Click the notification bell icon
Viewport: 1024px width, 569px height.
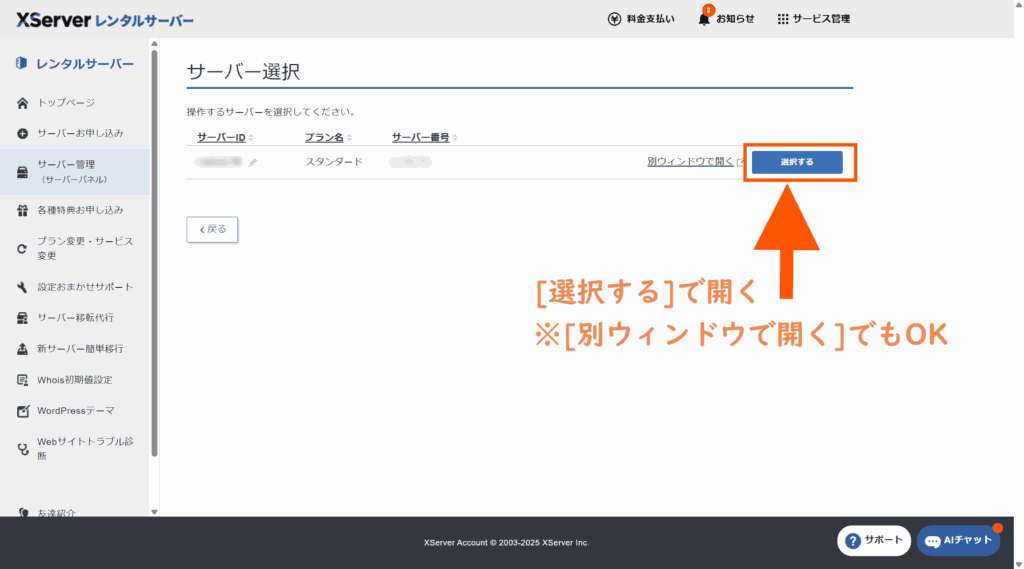[704, 19]
